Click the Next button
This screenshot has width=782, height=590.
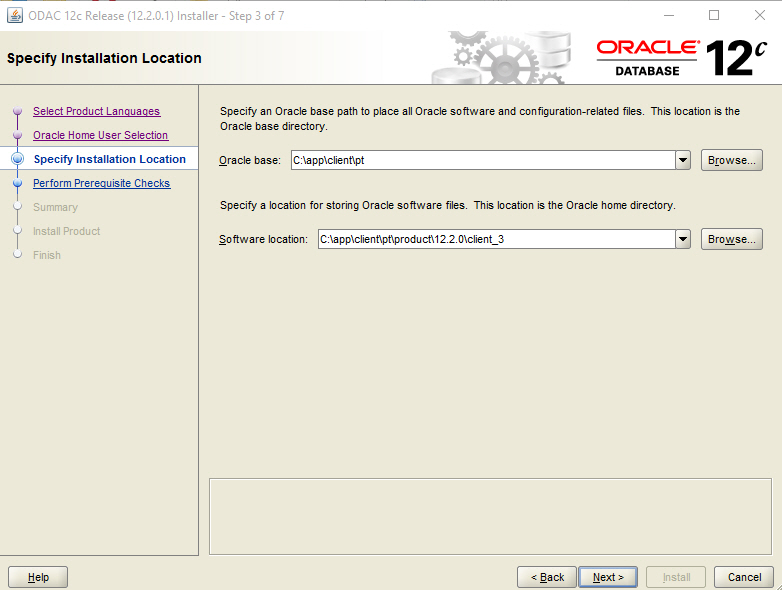click(x=607, y=577)
